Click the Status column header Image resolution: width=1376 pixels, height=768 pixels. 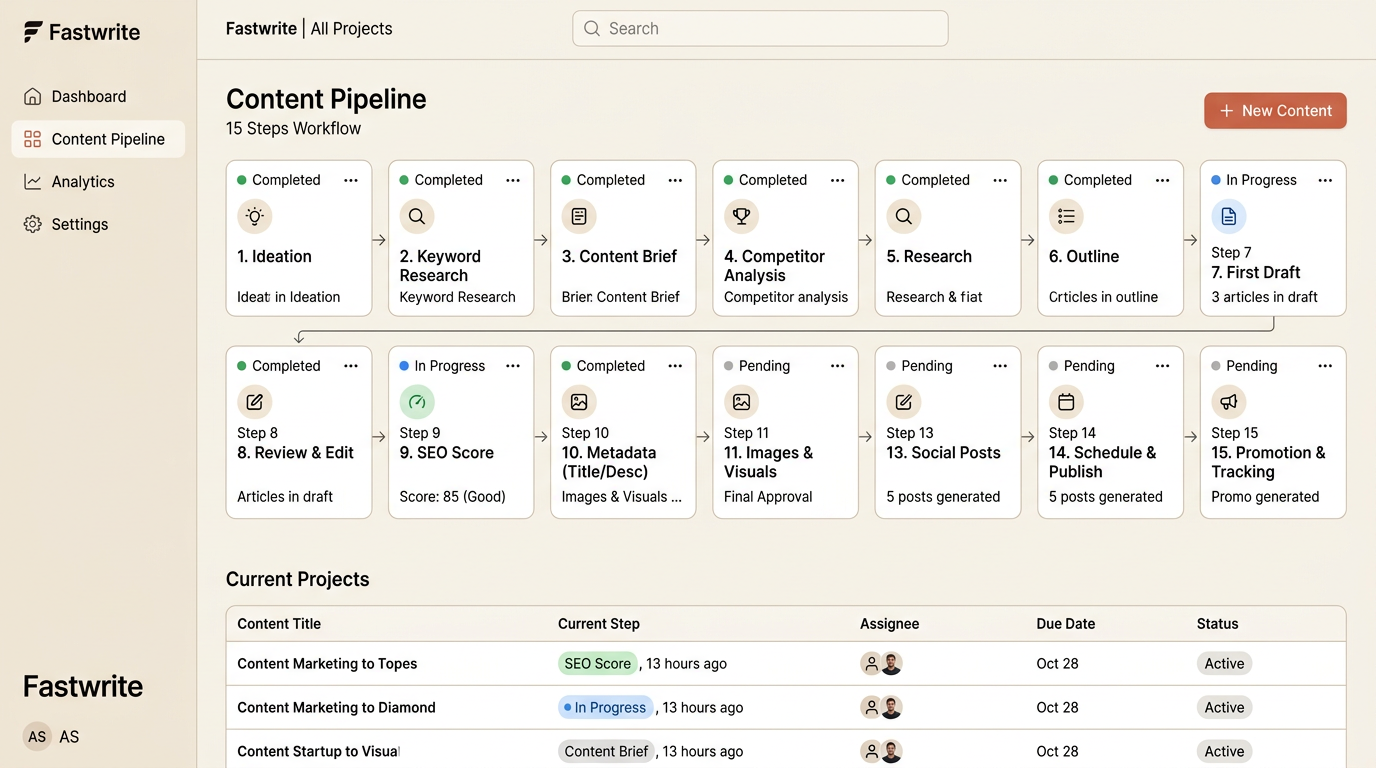[x=1217, y=624]
